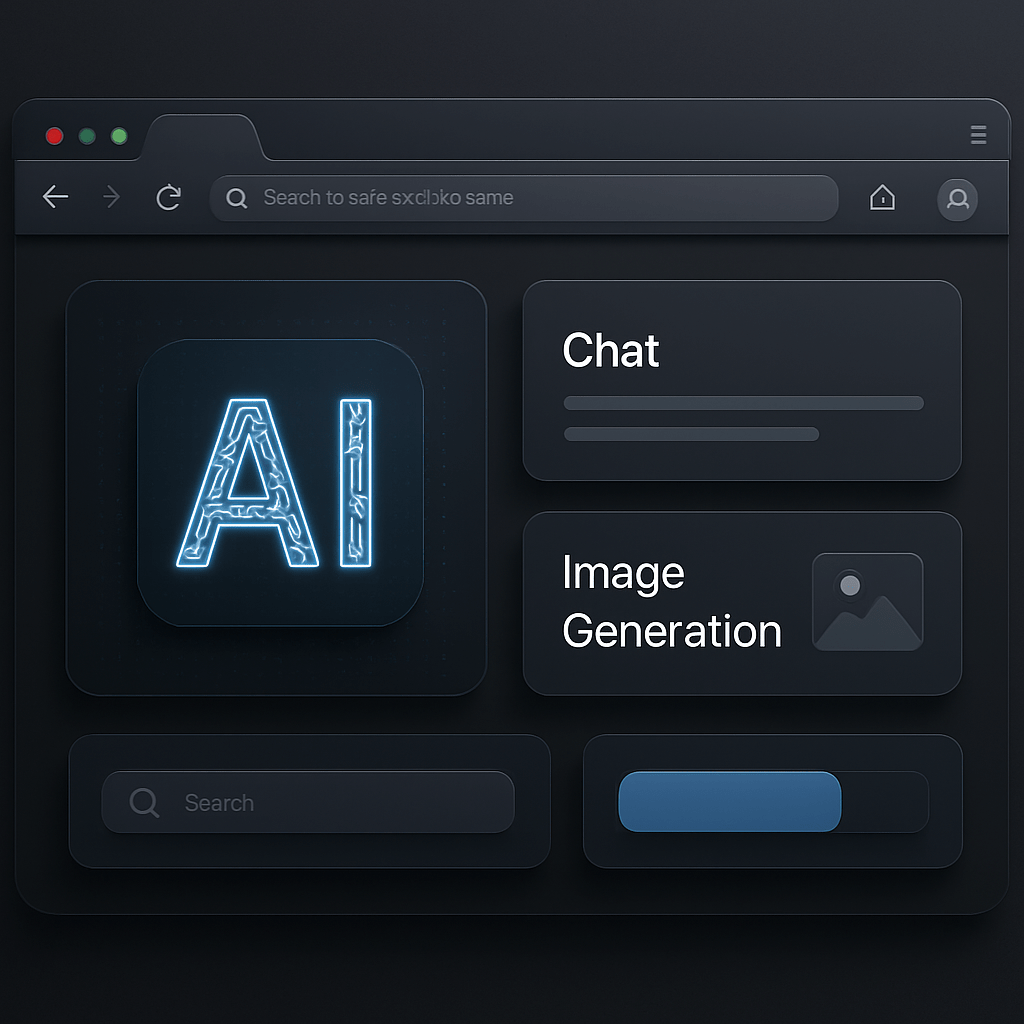Click the picture placeholder icon in Image Generation

pos(867,602)
